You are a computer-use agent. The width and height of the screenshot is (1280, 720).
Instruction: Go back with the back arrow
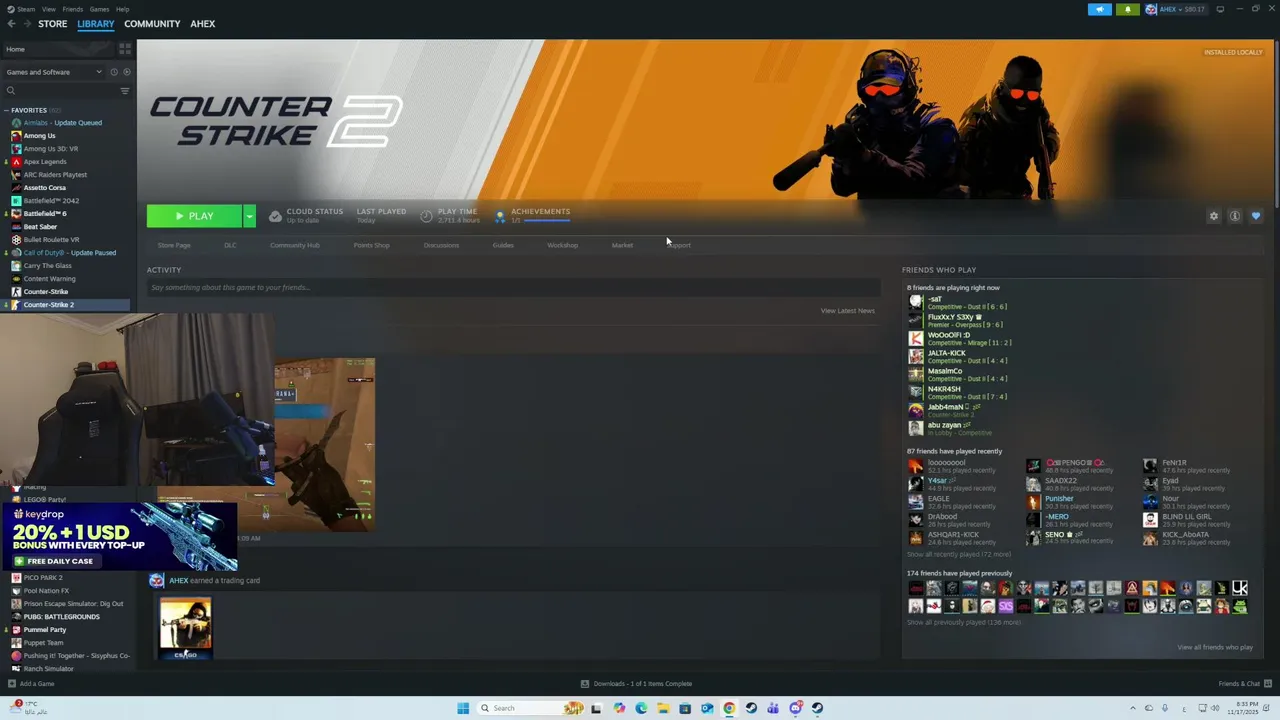point(11,24)
